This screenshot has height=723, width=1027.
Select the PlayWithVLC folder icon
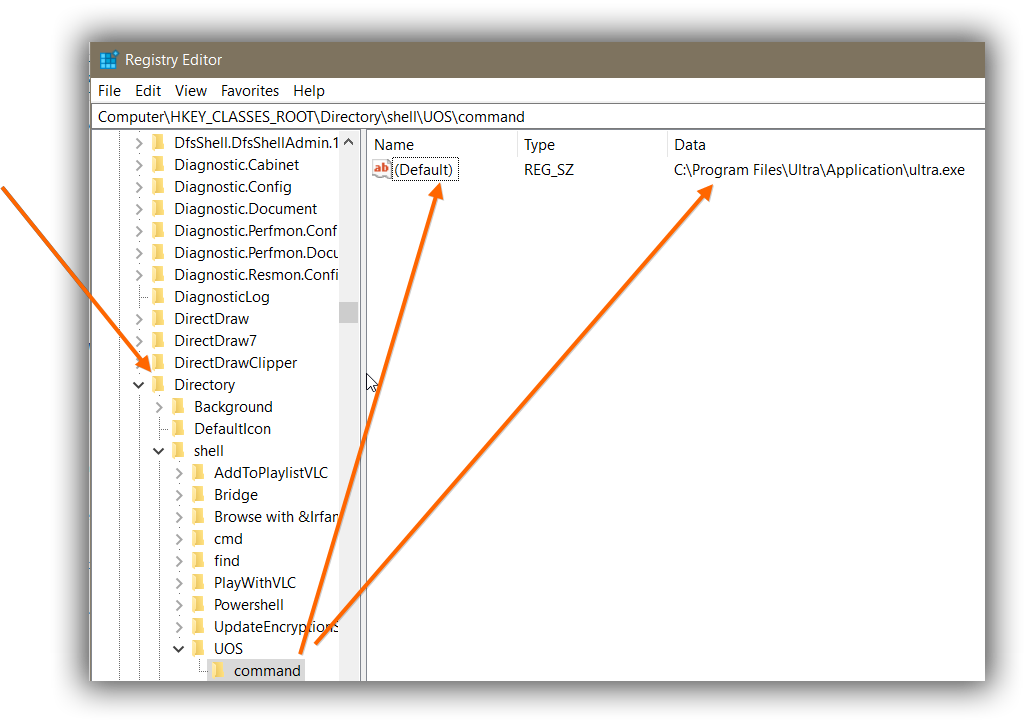(x=198, y=583)
